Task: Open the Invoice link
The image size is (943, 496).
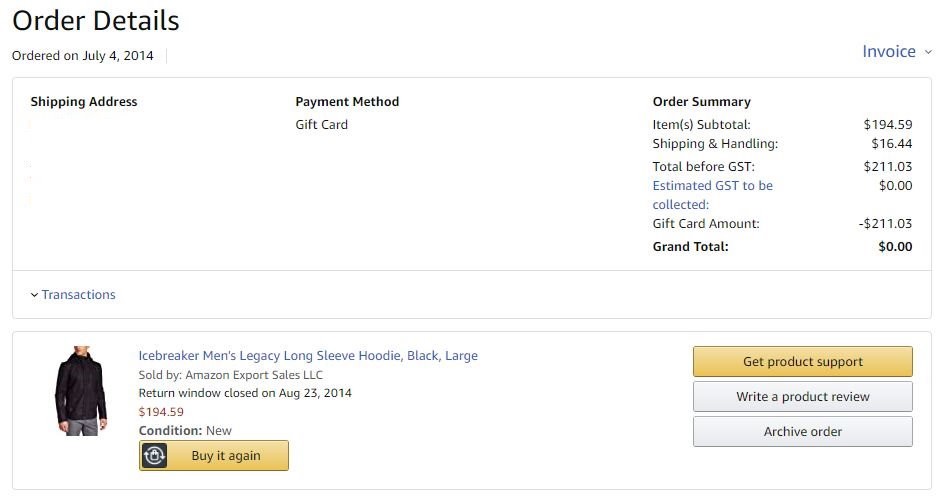Action: tap(889, 51)
